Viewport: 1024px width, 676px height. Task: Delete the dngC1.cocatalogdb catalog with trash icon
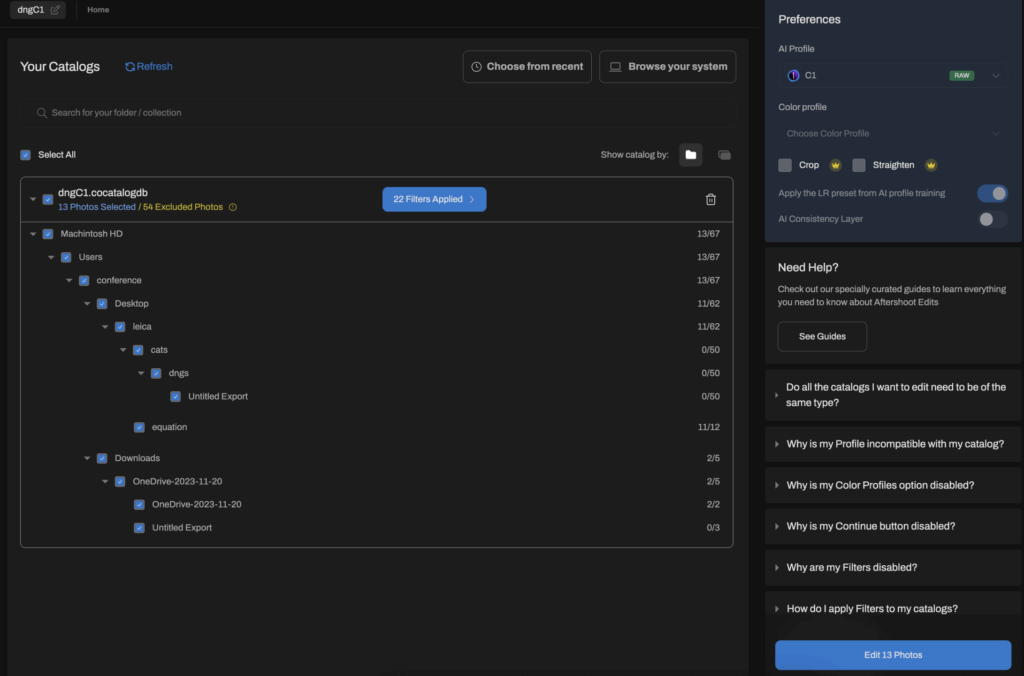[x=710, y=199]
